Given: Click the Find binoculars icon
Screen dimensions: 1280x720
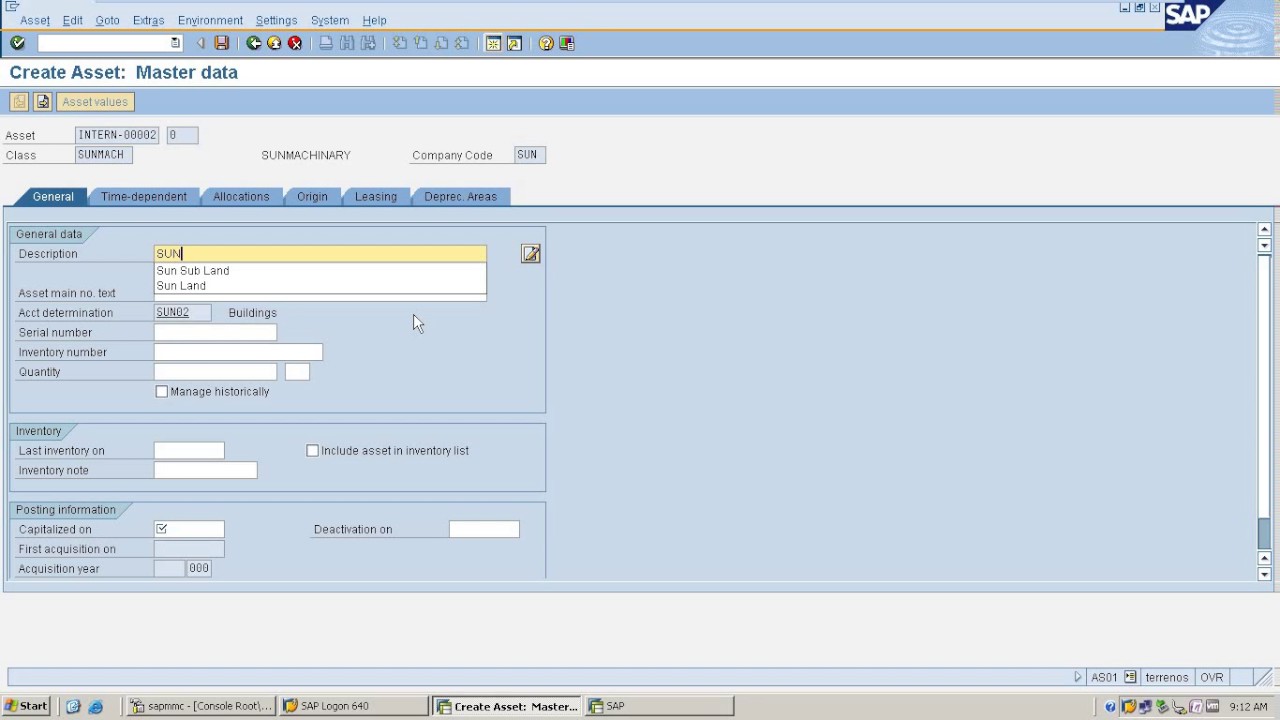Looking at the screenshot, I should [x=347, y=43].
